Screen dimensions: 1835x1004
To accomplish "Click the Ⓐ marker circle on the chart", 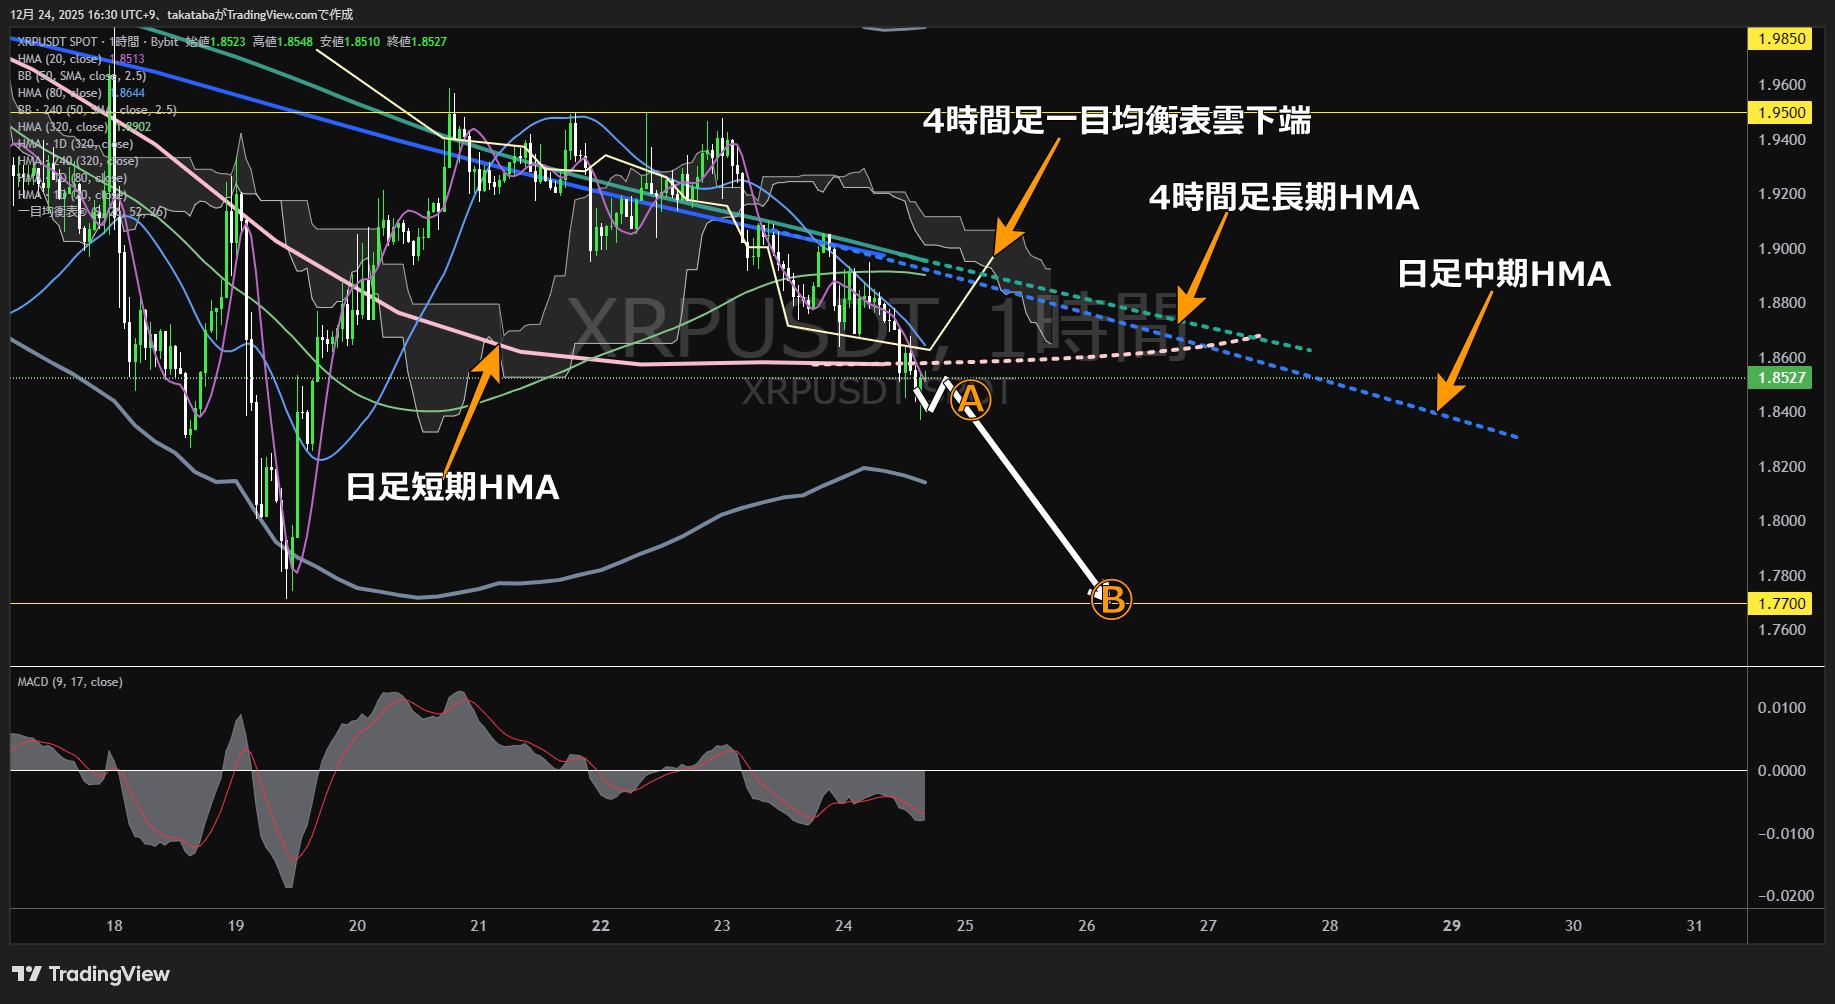I will coord(969,398).
